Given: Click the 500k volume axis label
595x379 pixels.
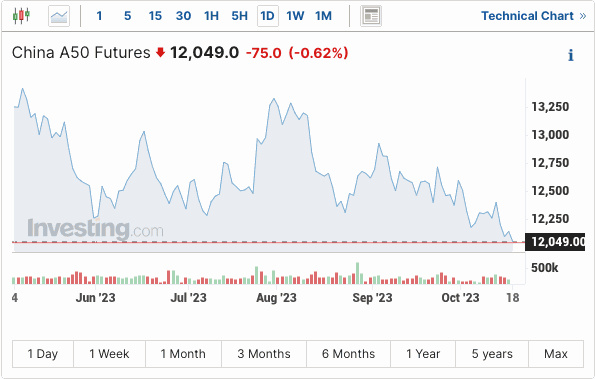Looking at the screenshot, I should pyautogui.click(x=545, y=268).
